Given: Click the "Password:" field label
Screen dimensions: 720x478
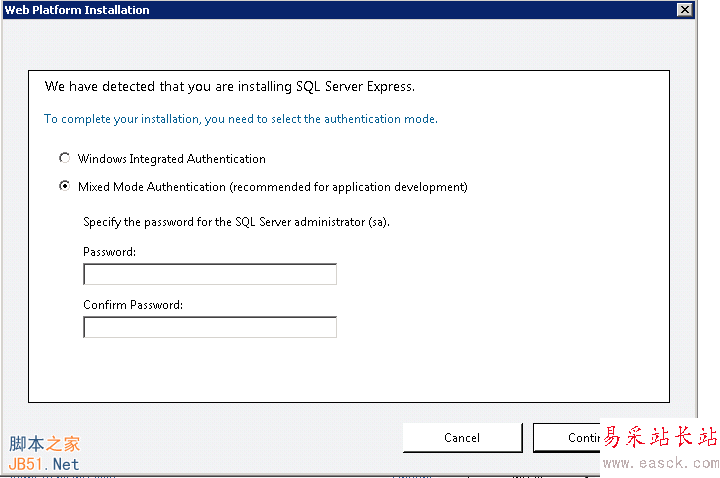Looking at the screenshot, I should click(x=109, y=252).
